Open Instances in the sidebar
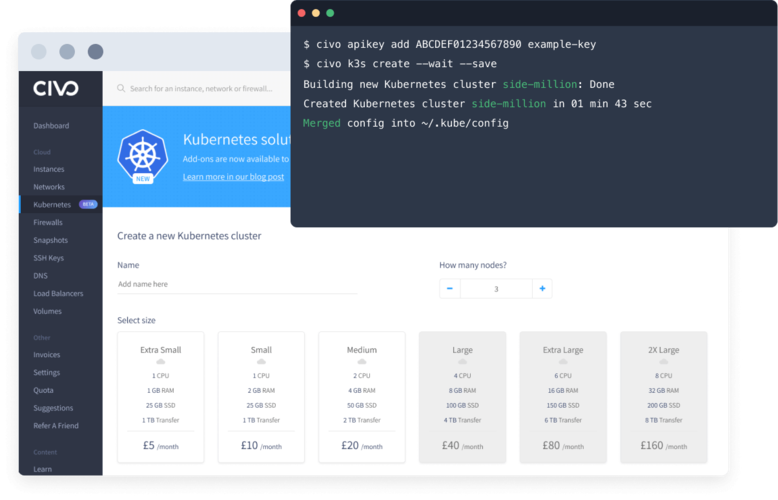The image size is (778, 500). tap(49, 169)
